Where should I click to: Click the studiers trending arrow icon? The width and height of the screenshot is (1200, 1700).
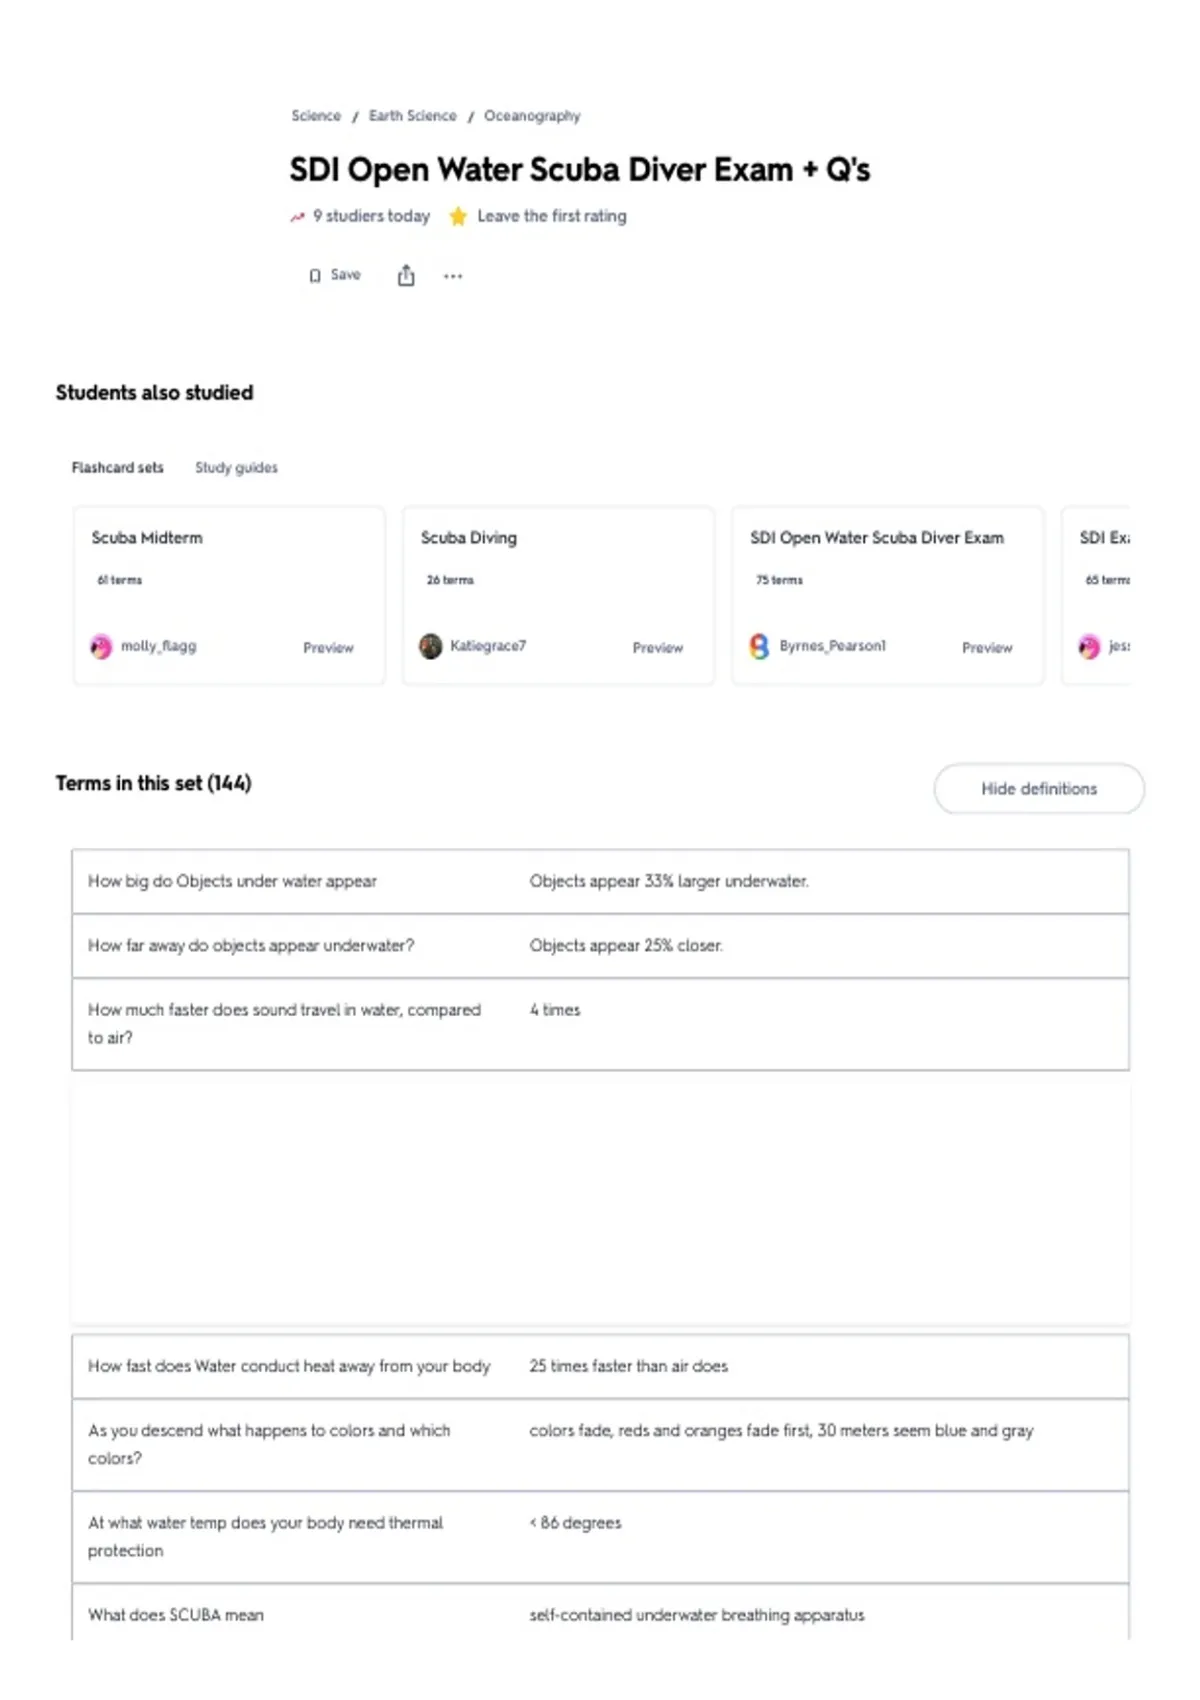297,216
